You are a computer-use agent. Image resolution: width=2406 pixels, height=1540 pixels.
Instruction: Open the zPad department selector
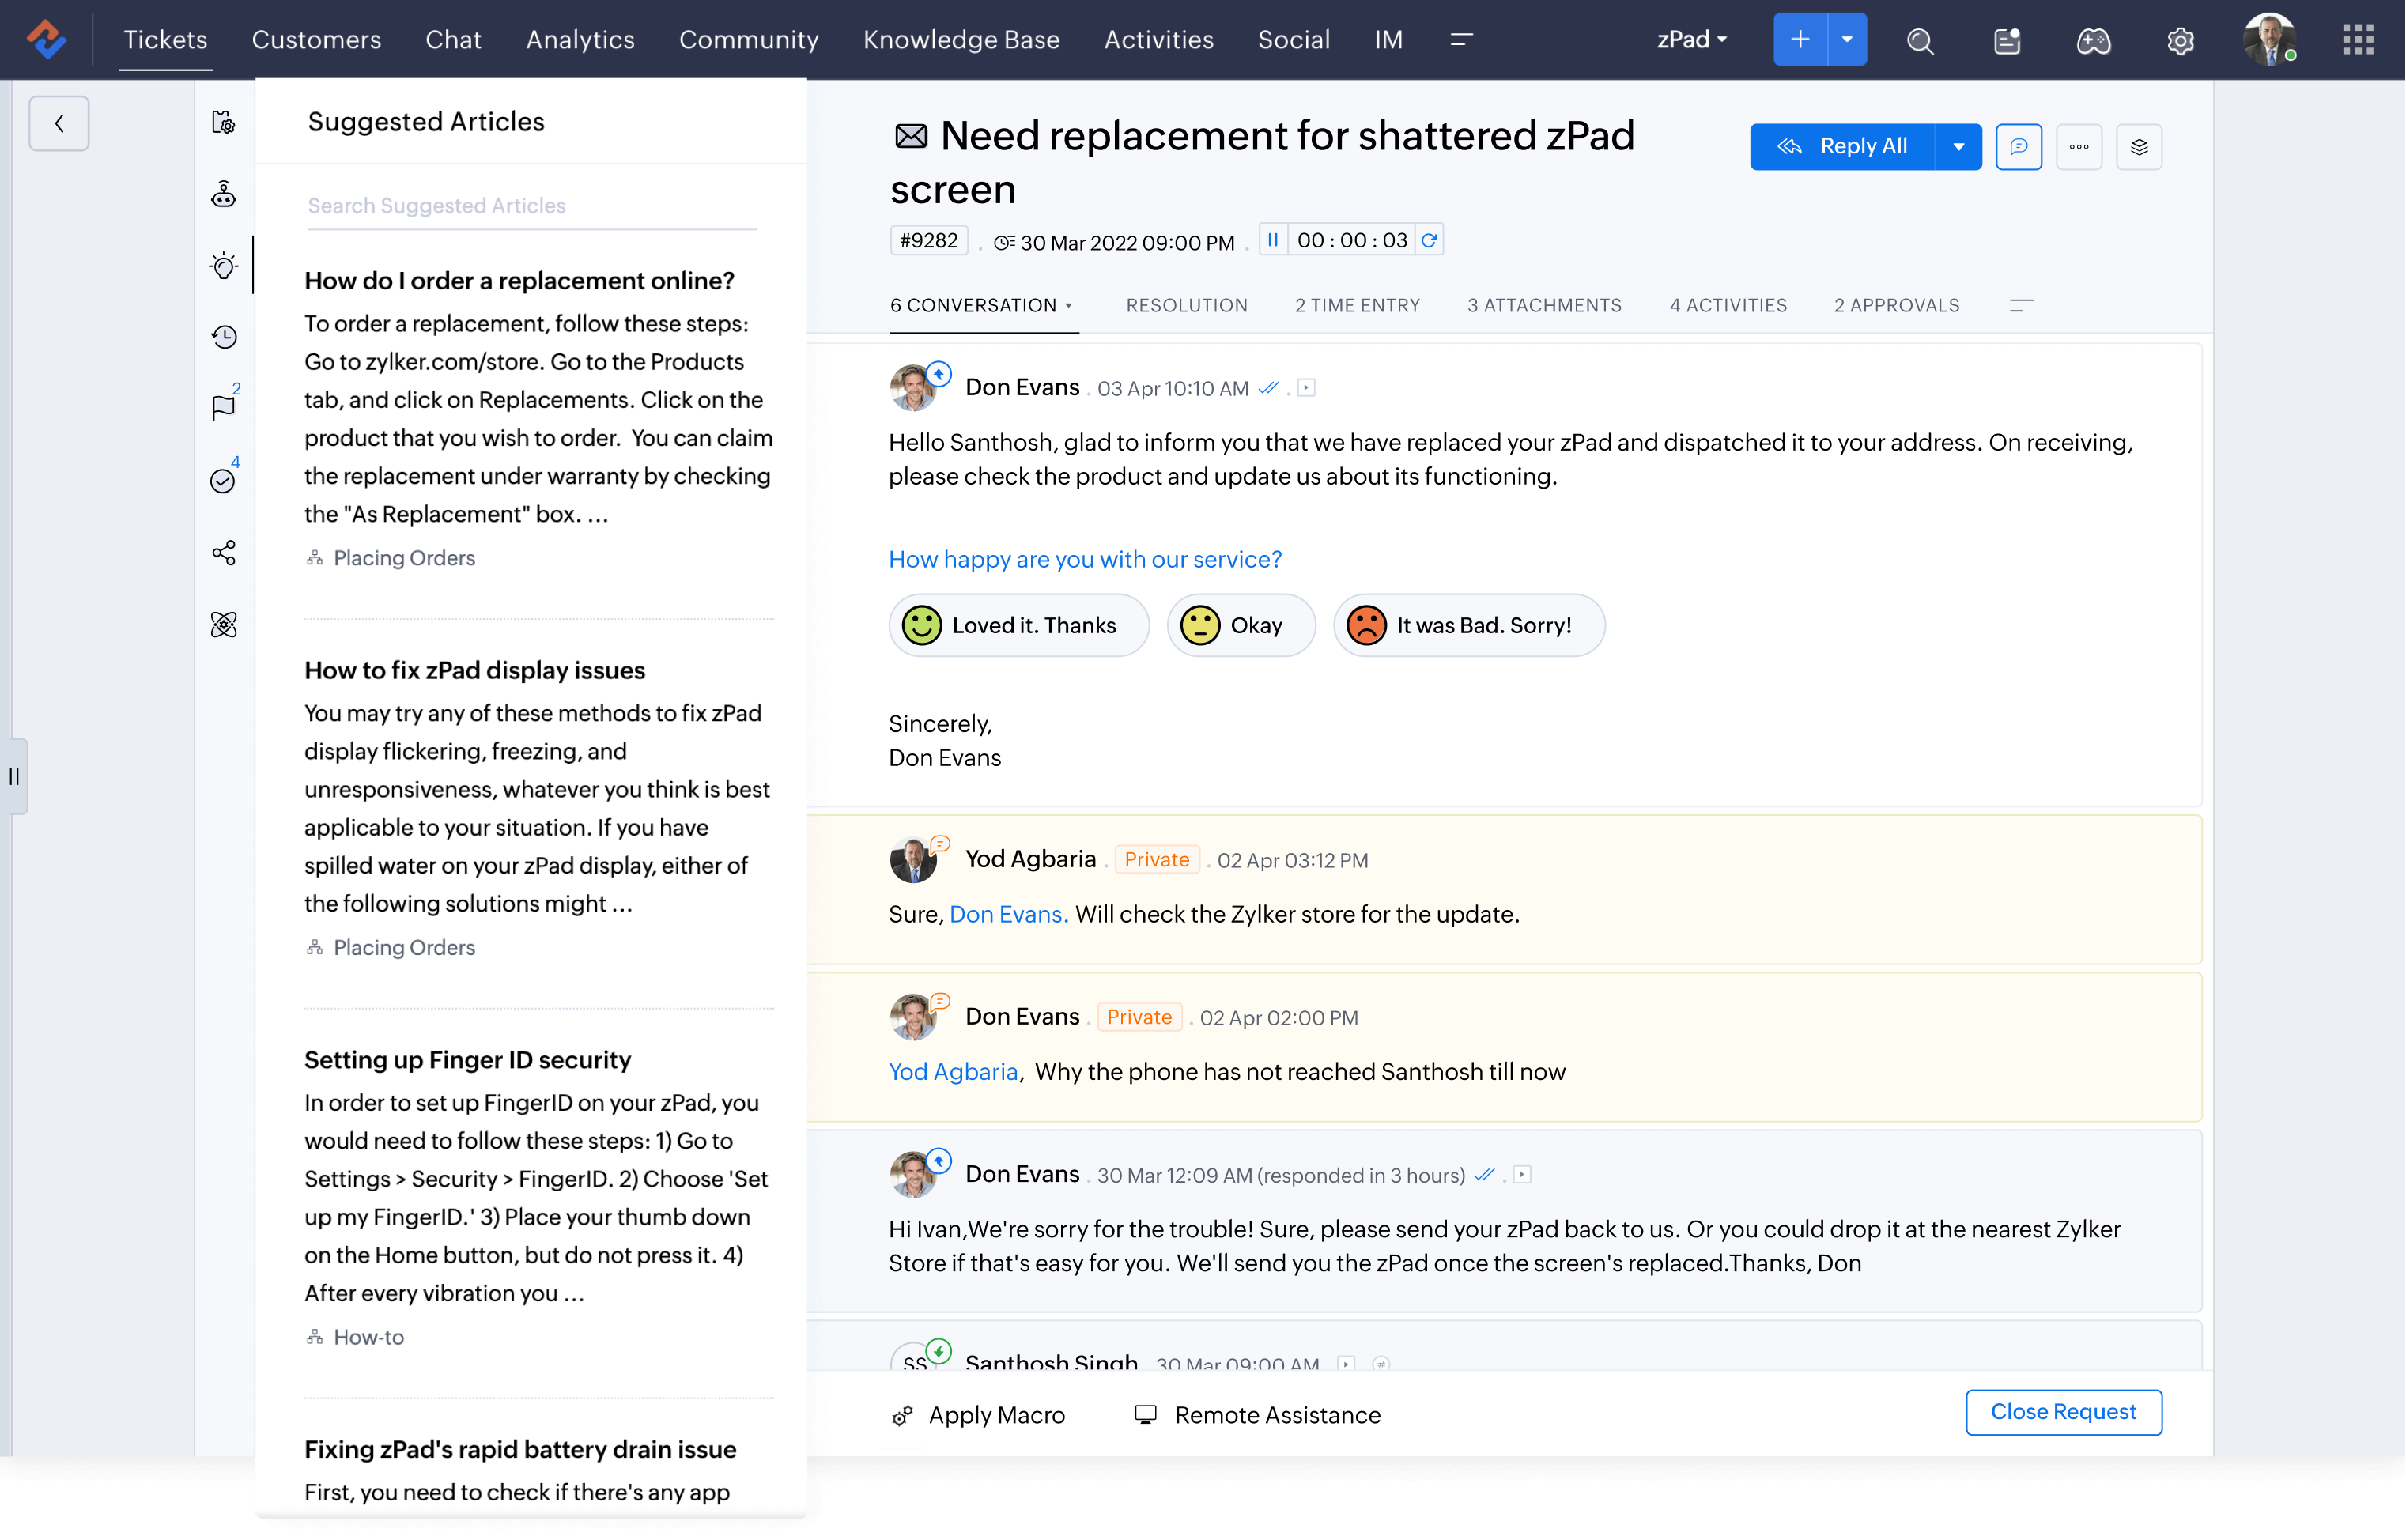(x=1690, y=39)
